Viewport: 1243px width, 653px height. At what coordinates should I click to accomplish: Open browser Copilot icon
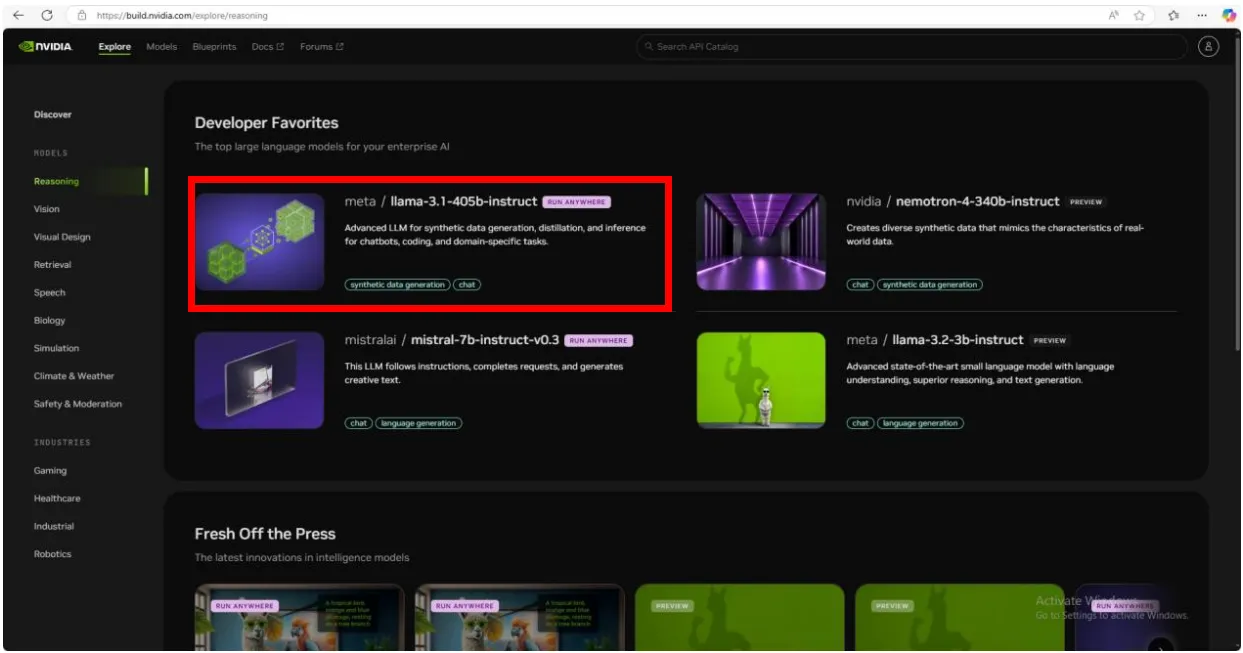[1229, 15]
